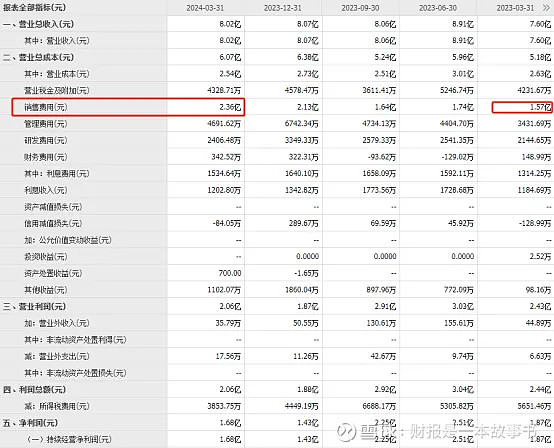The image size is (554, 448).
Task: Select the 2.13亿 sales expense cell
Action: click(x=308, y=107)
